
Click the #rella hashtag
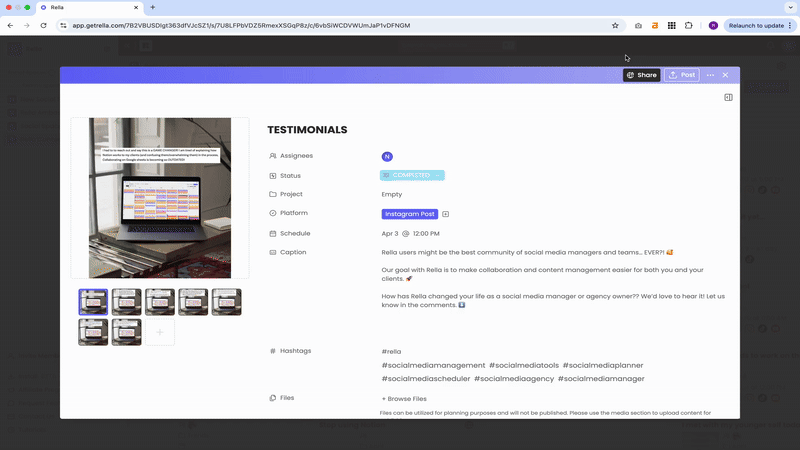click(391, 352)
